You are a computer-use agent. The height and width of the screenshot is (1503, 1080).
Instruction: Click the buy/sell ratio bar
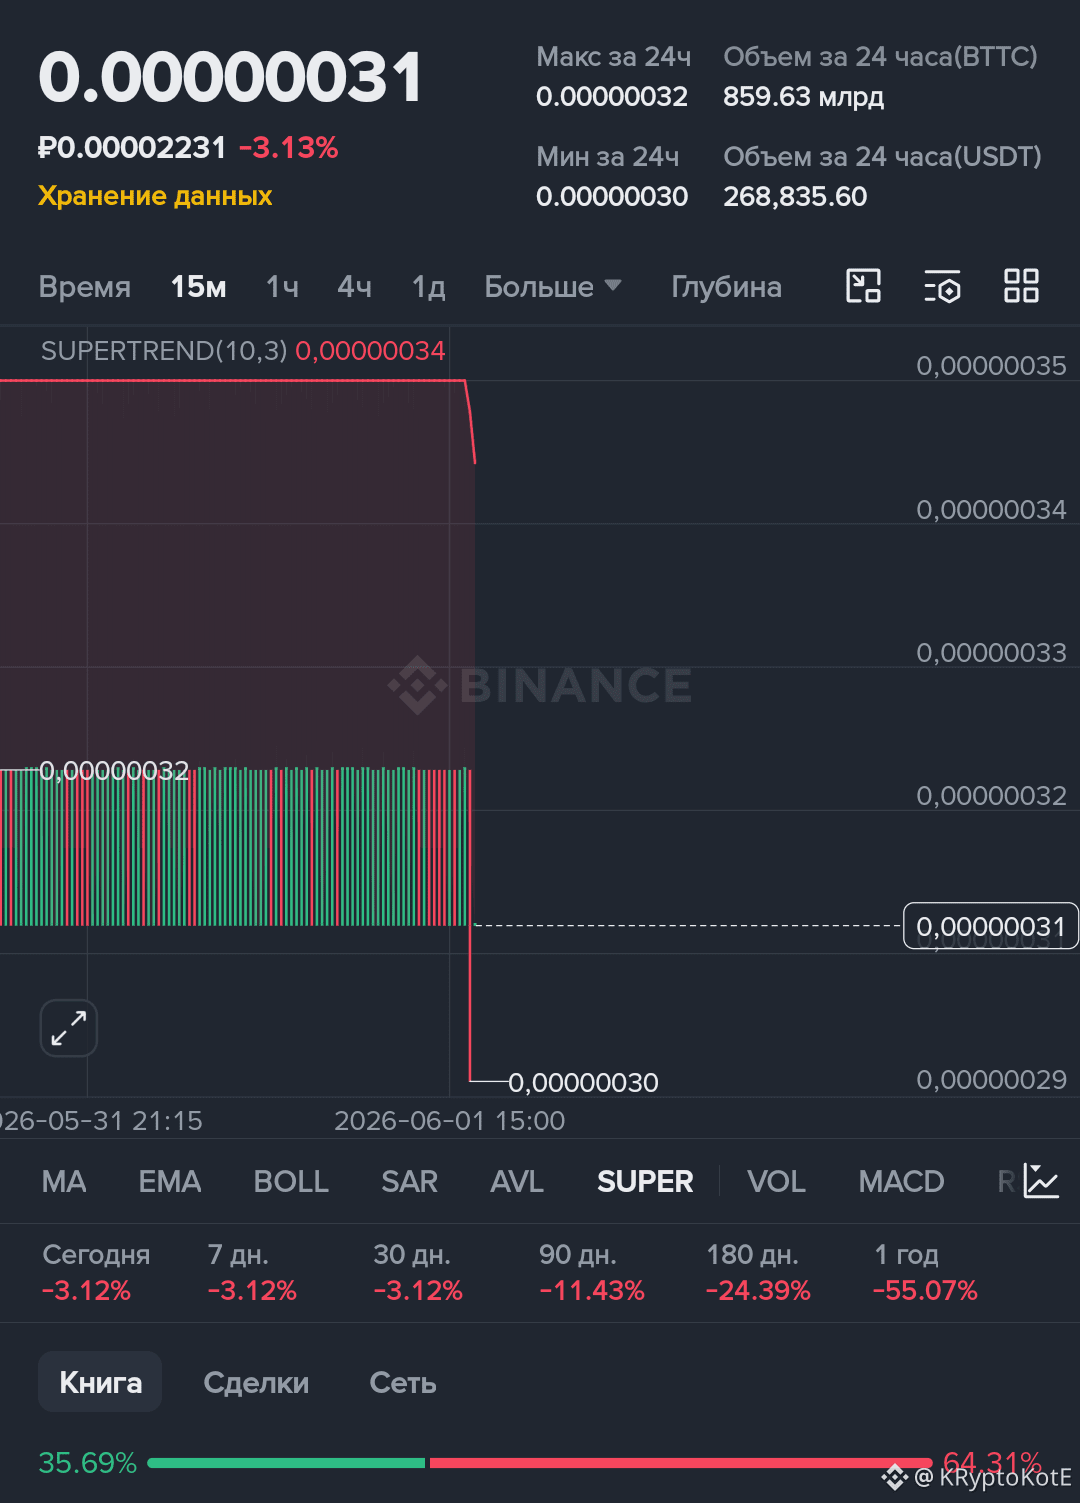(x=540, y=1463)
